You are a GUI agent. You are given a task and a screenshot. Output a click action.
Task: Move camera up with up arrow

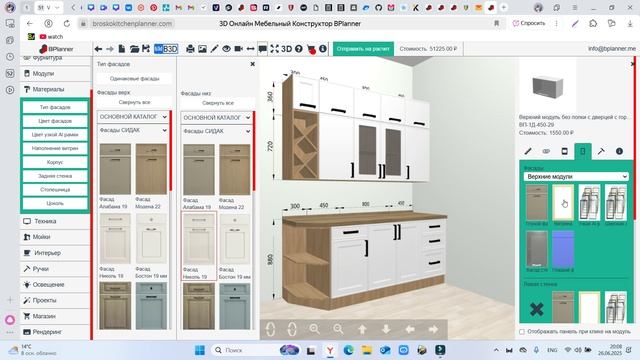tap(362, 329)
